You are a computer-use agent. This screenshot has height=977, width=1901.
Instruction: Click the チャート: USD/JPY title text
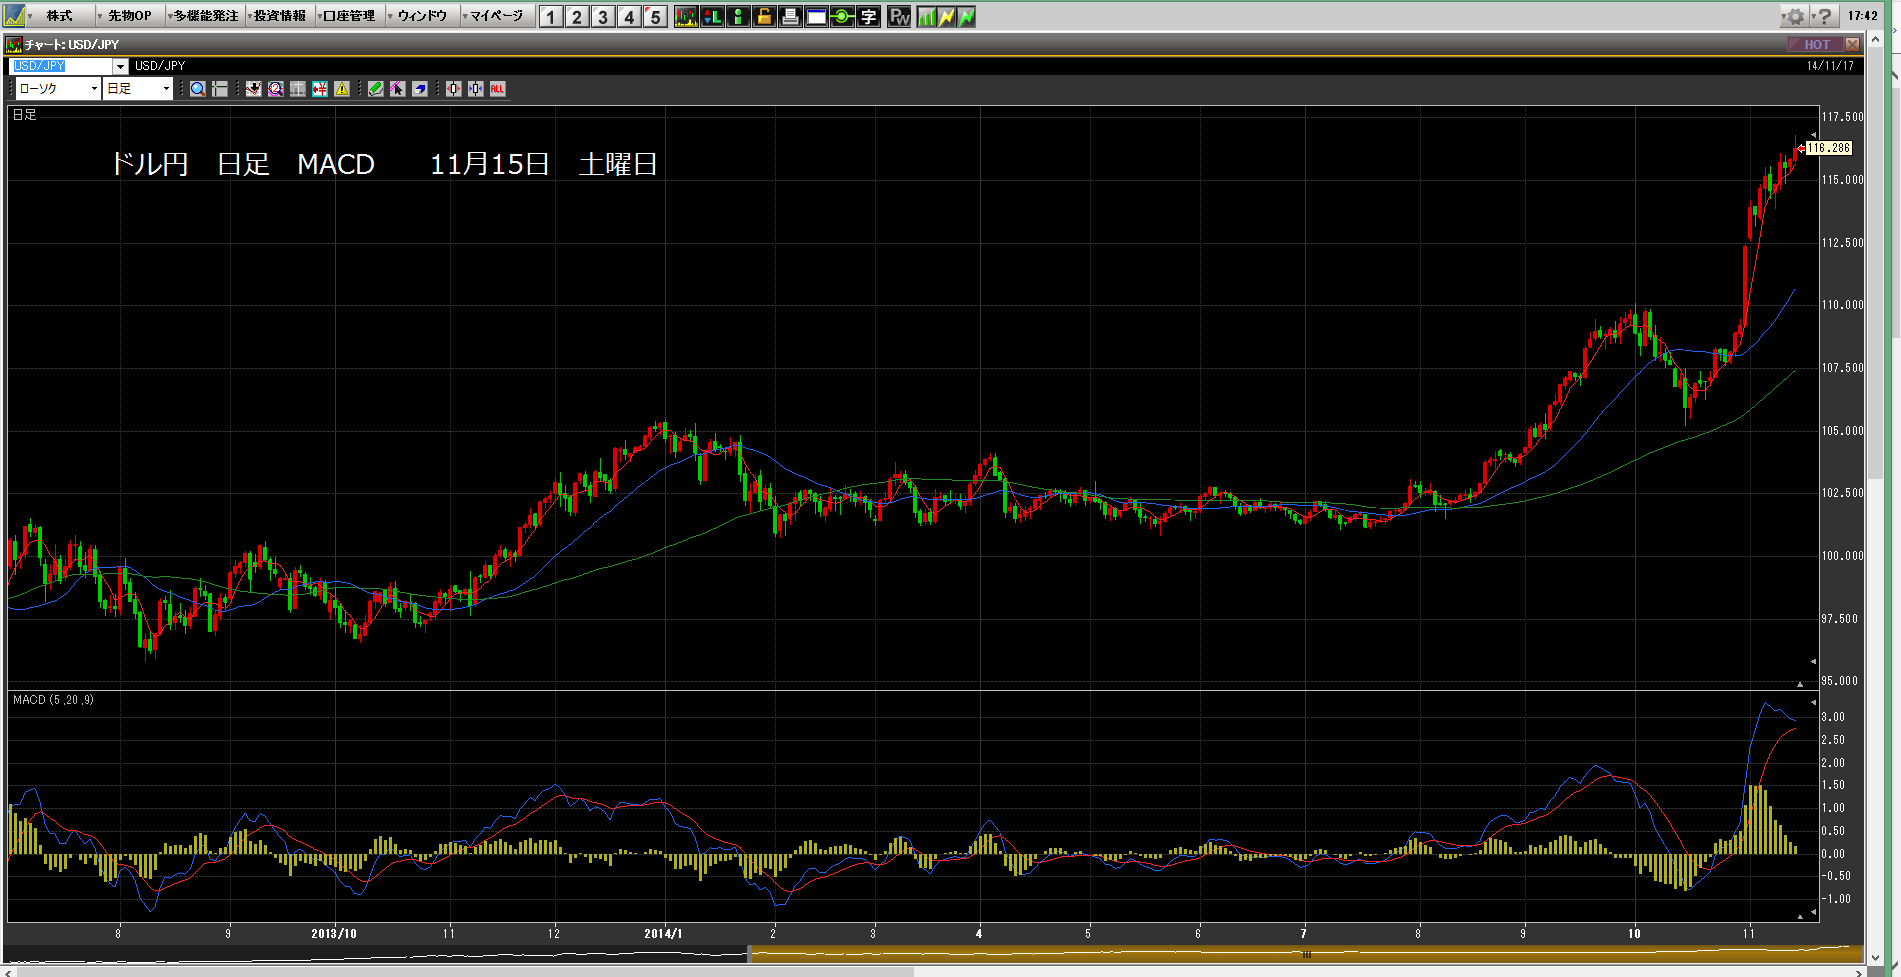click(71, 45)
